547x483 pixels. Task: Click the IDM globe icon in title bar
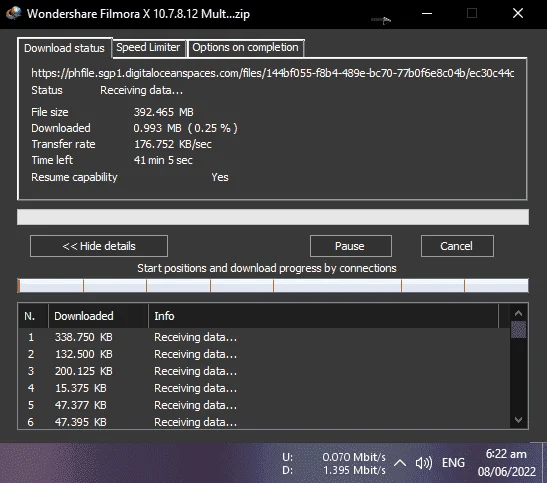point(13,13)
